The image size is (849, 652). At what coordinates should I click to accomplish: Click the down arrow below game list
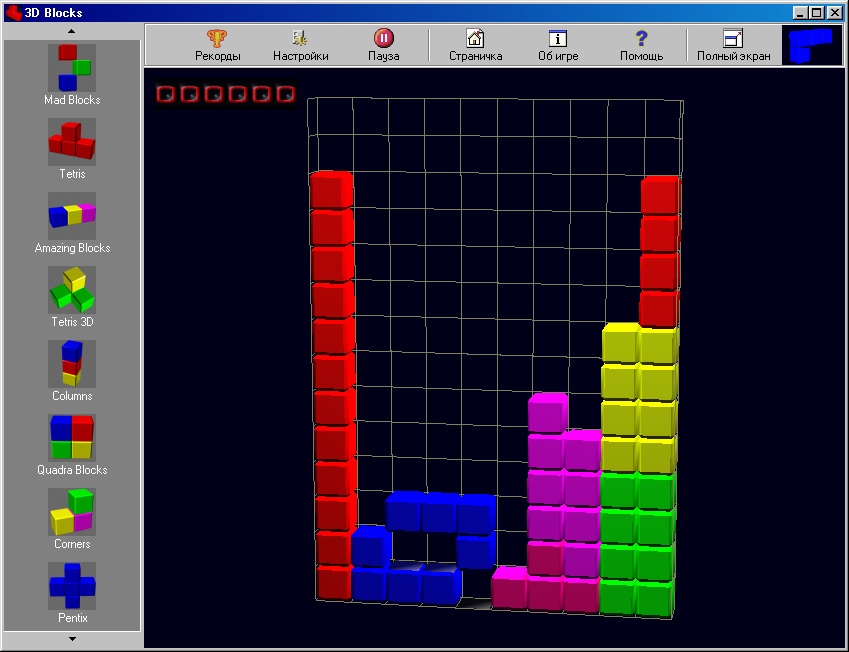[x=72, y=639]
